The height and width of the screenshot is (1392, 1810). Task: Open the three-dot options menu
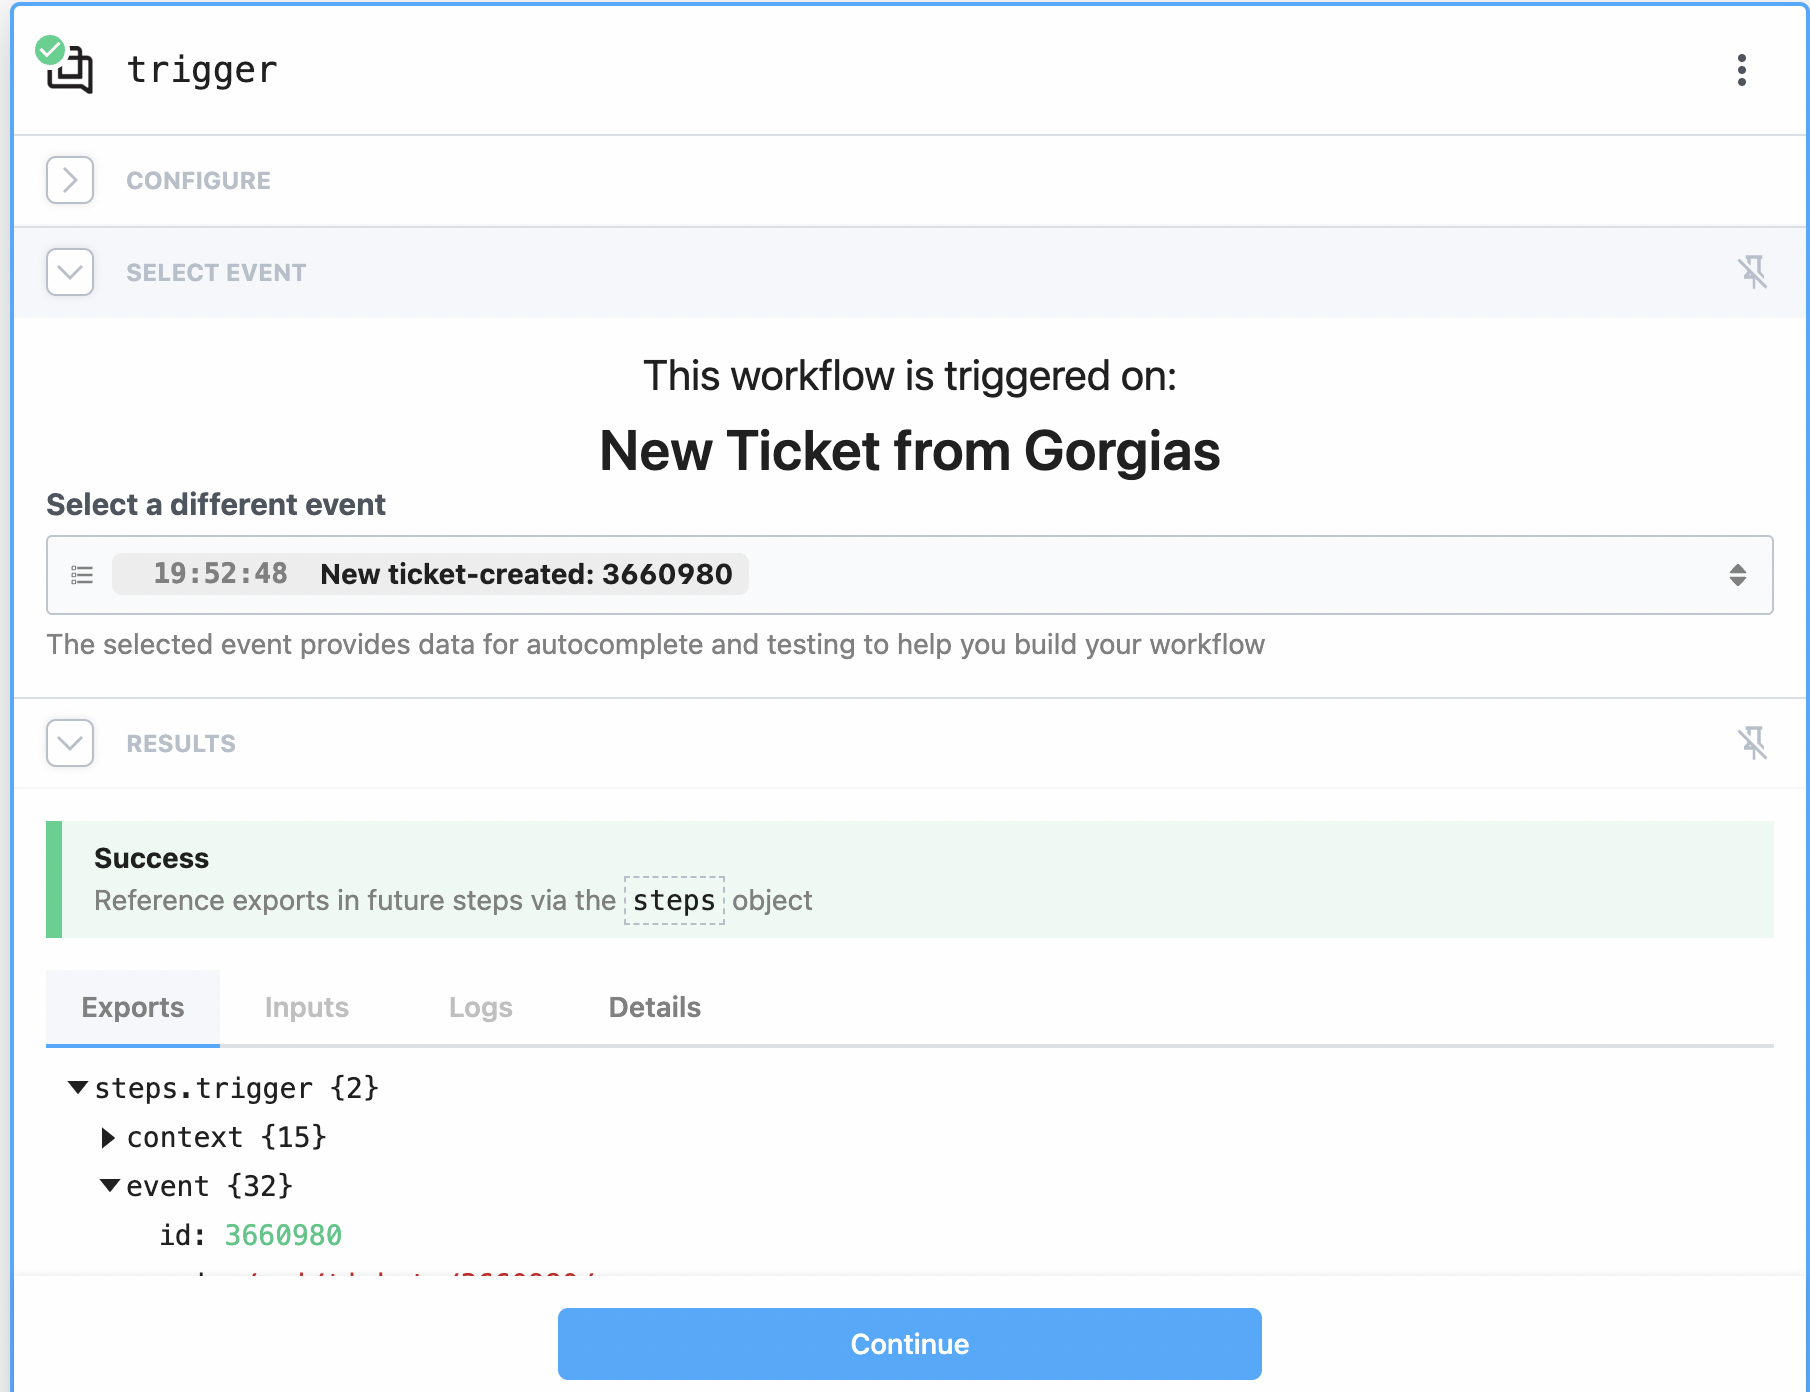point(1741,70)
